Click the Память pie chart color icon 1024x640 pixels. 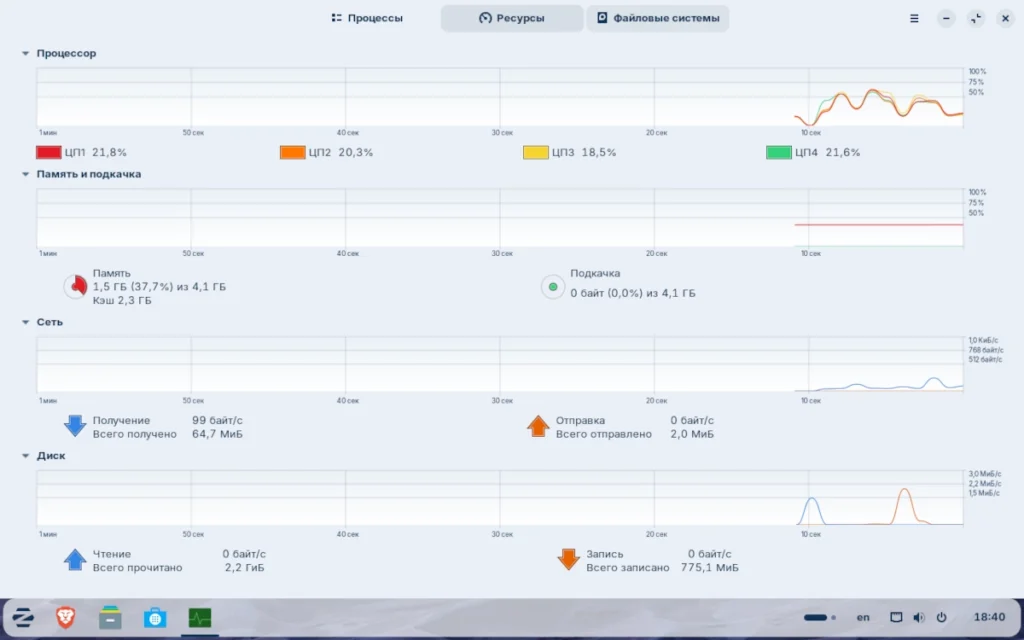[x=75, y=286]
